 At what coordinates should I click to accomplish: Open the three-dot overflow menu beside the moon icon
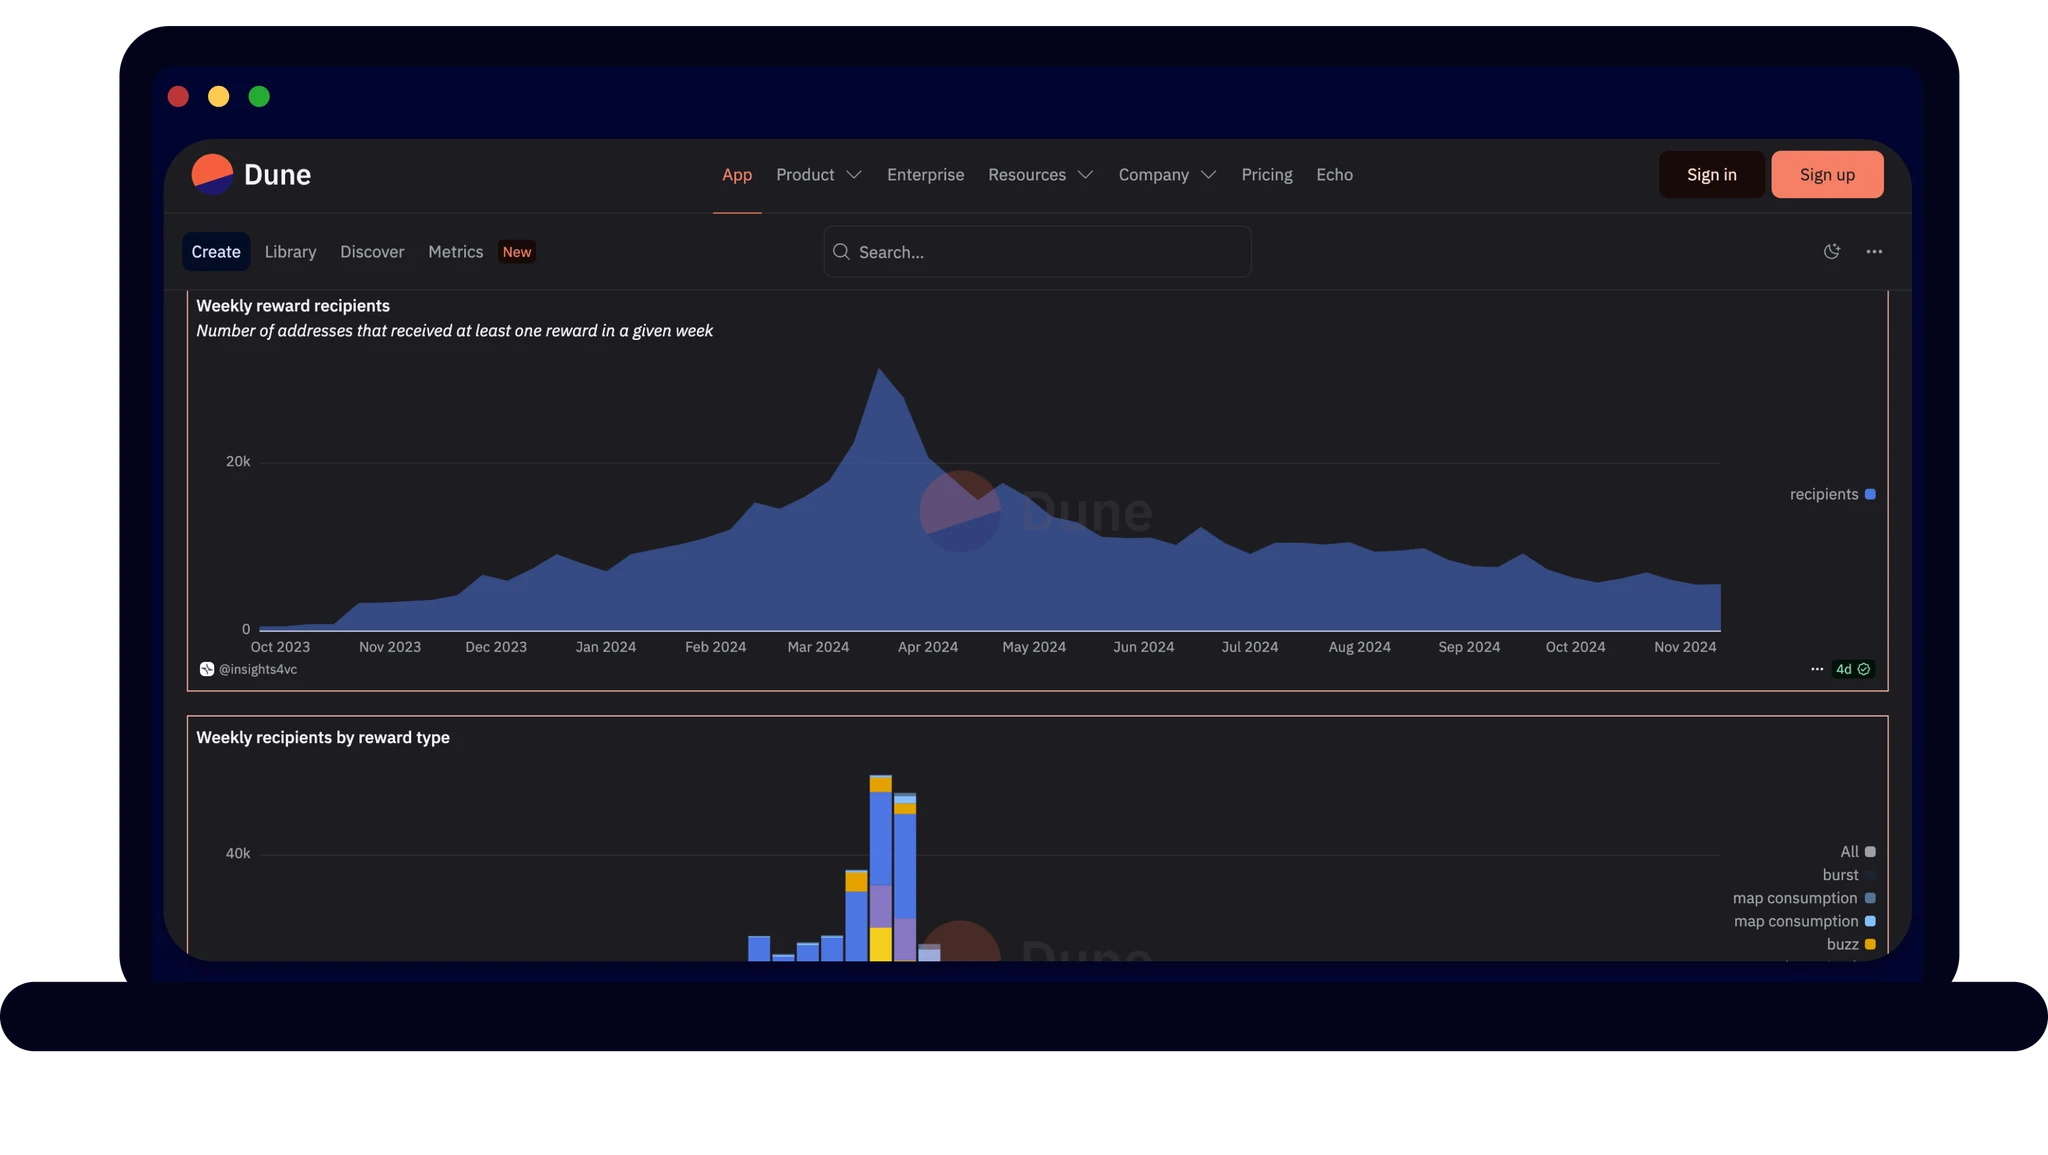pos(1875,251)
